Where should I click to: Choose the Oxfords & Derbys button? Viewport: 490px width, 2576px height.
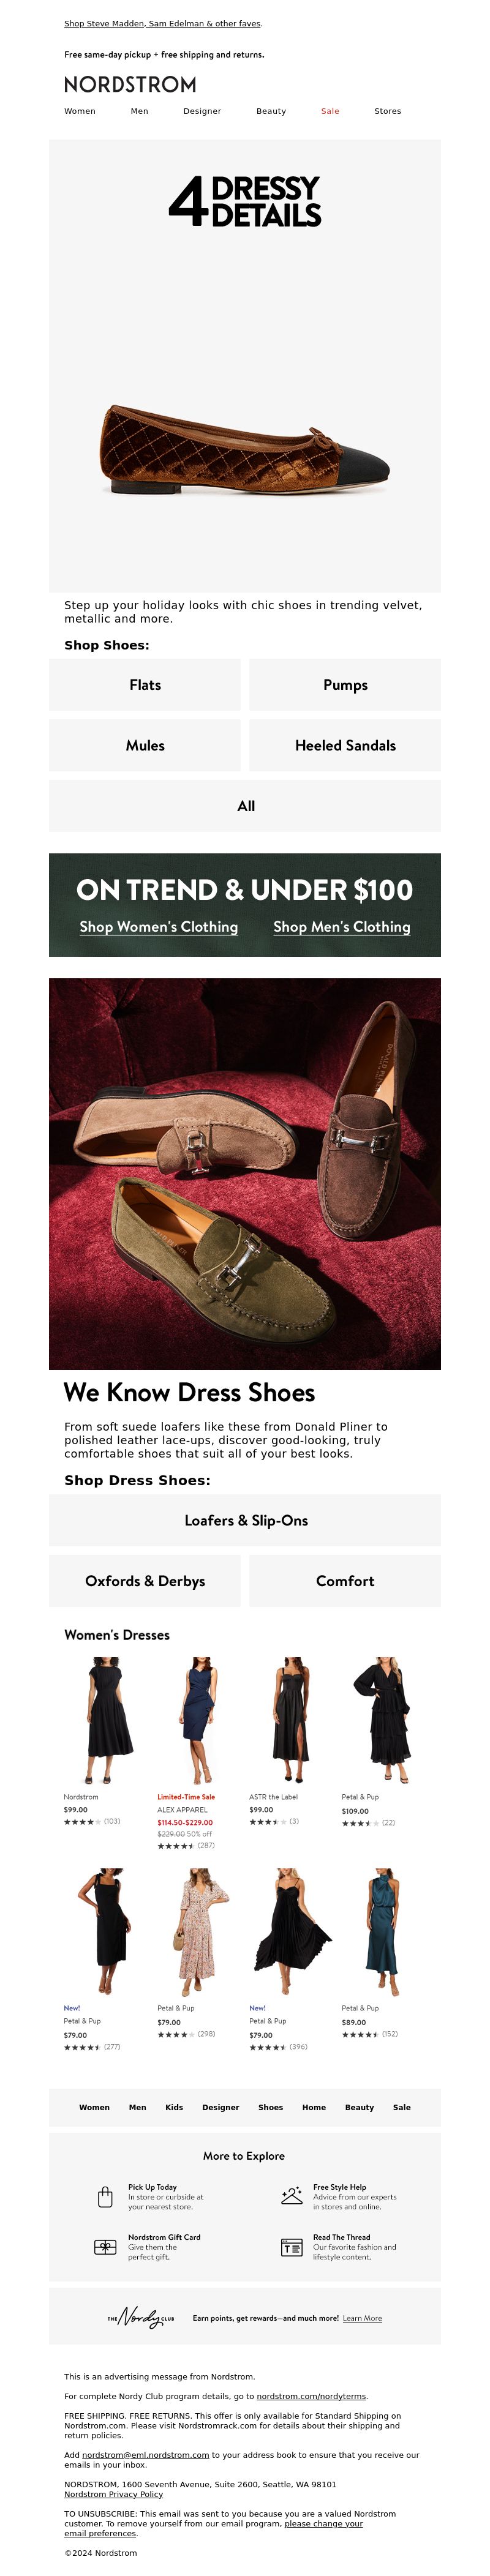click(x=145, y=1580)
